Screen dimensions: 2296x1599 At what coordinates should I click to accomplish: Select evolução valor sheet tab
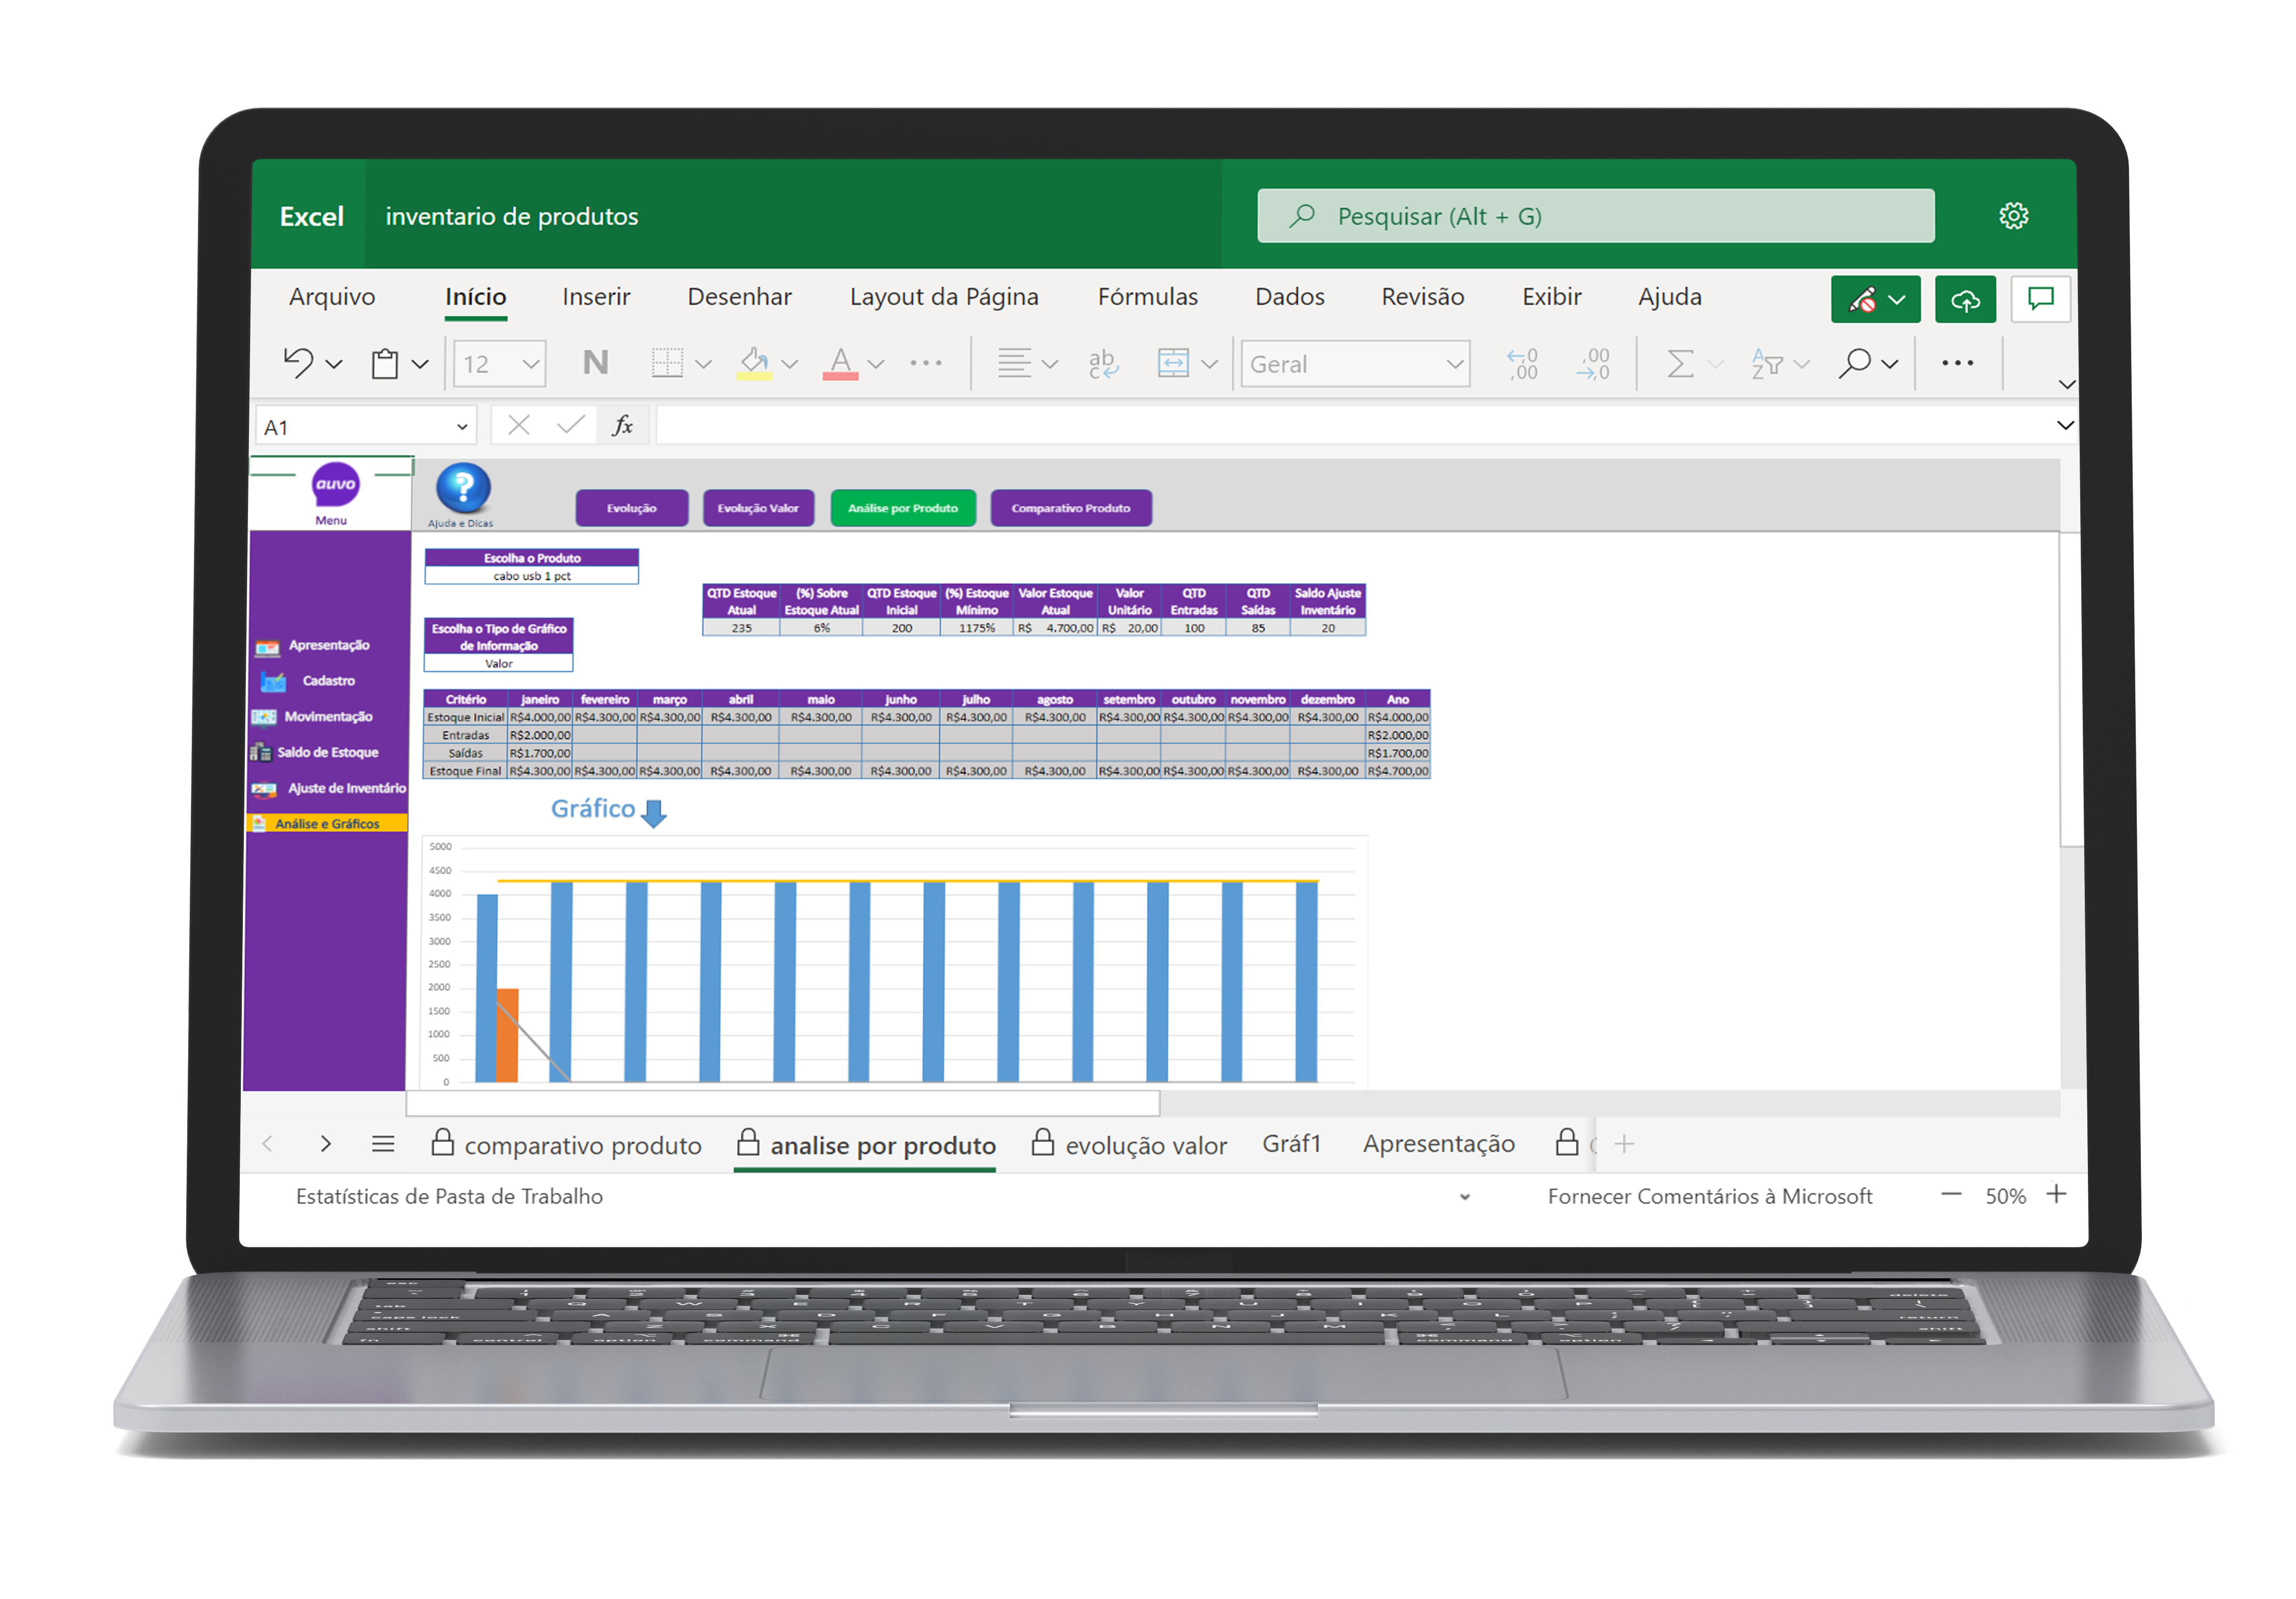tap(1130, 1145)
